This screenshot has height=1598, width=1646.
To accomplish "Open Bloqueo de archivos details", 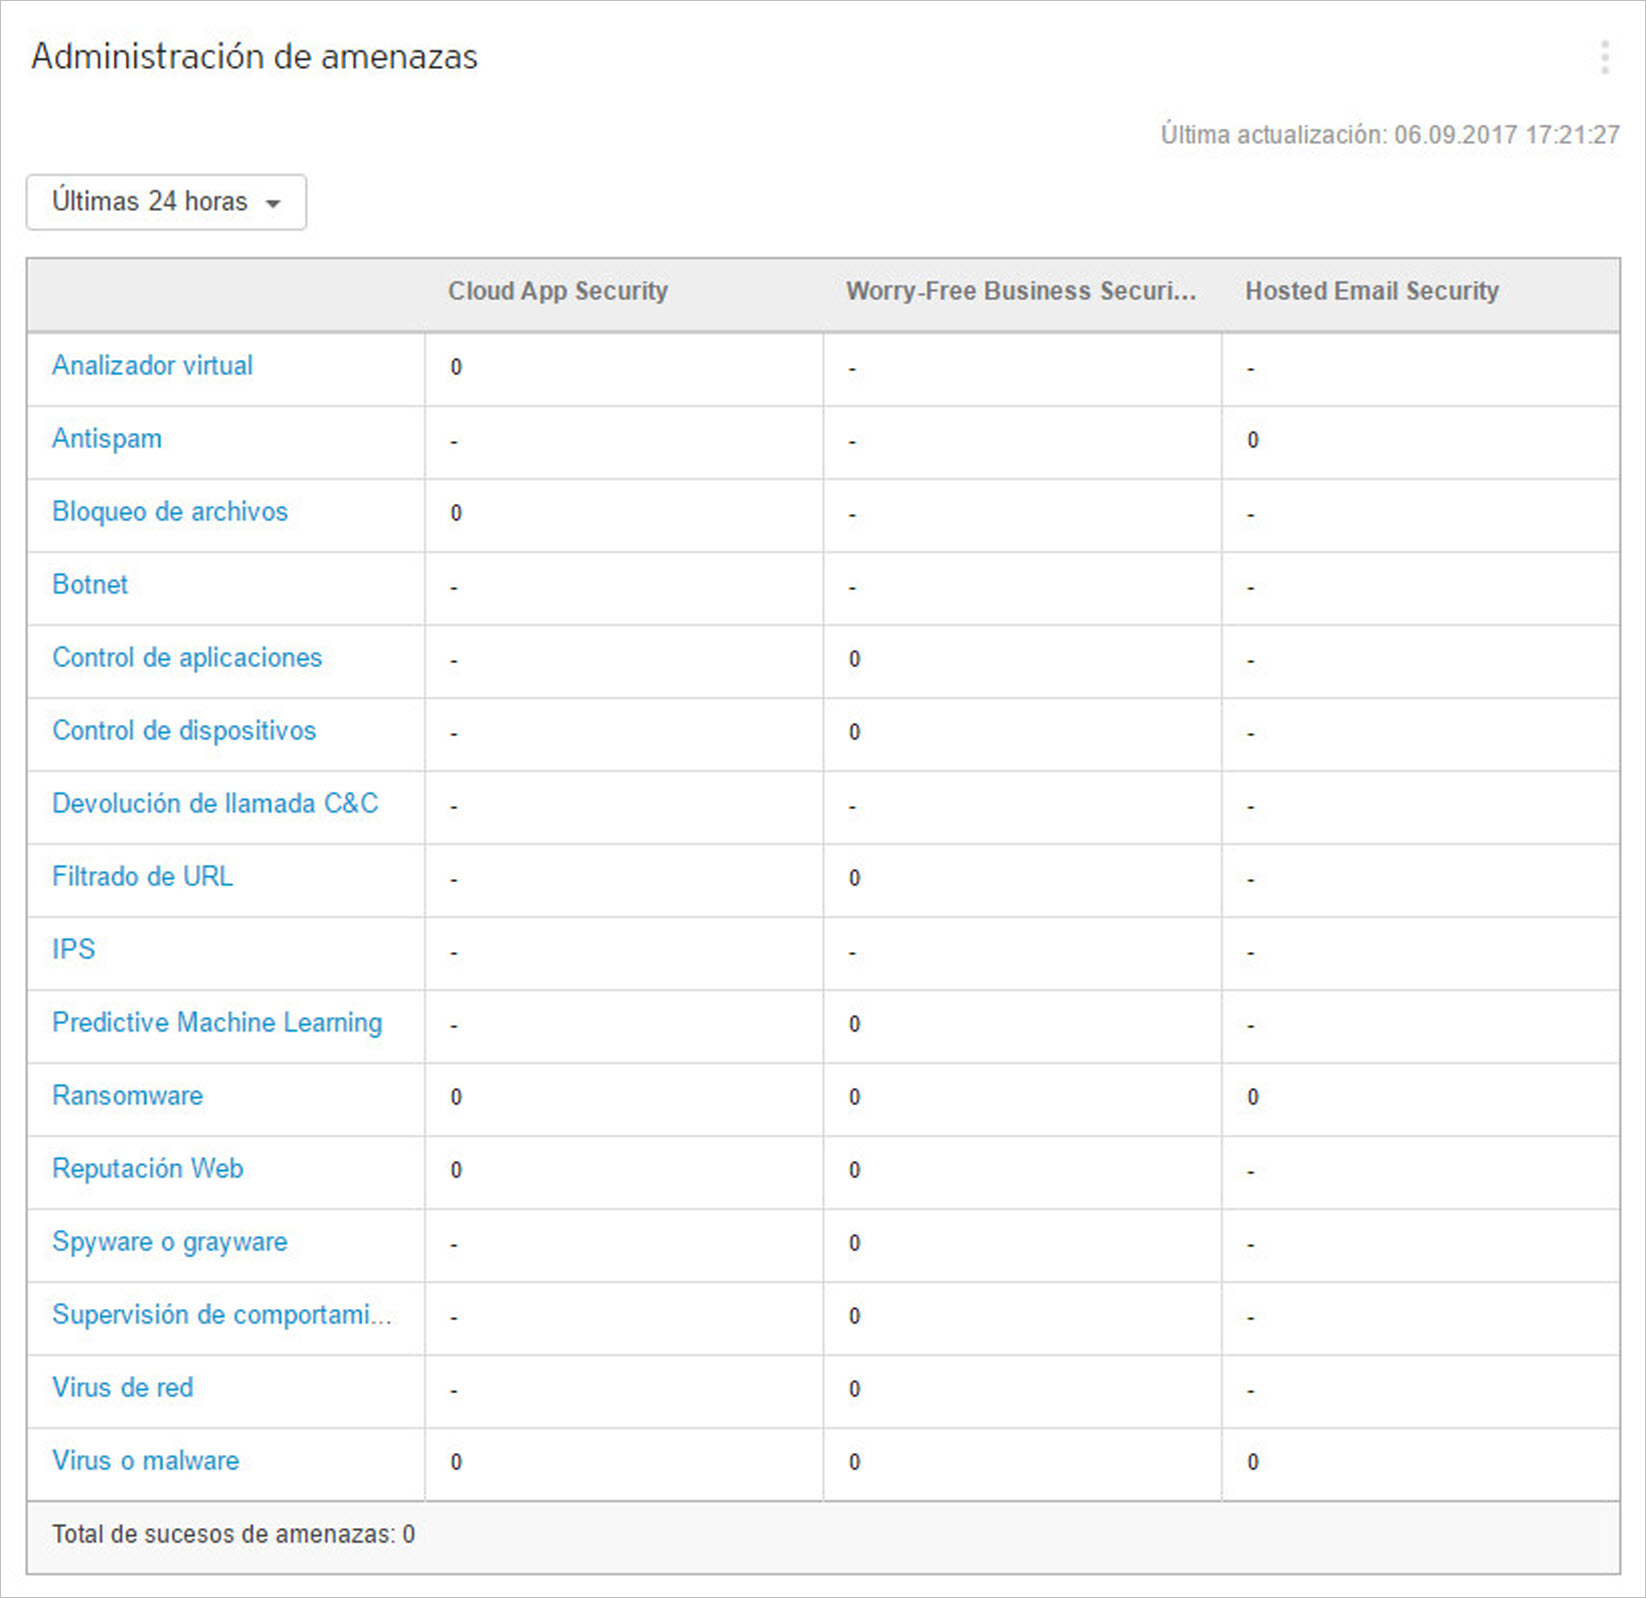I will [x=170, y=512].
